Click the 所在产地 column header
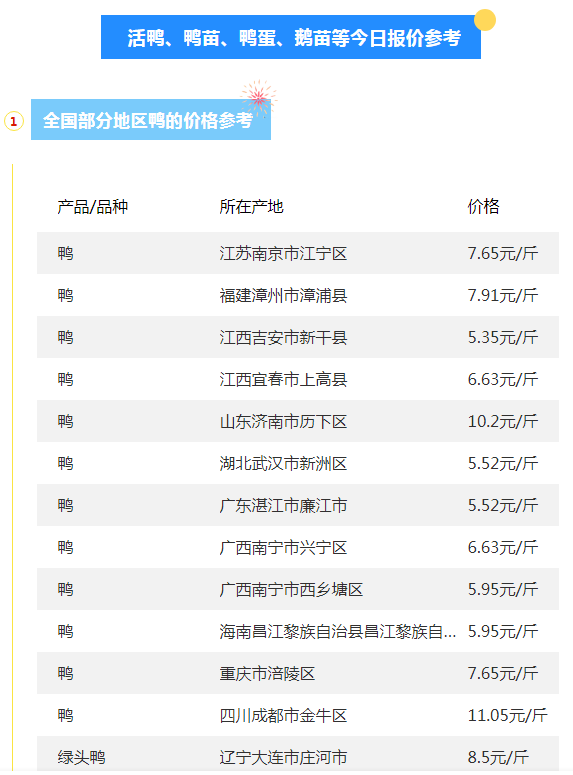 (x=251, y=207)
